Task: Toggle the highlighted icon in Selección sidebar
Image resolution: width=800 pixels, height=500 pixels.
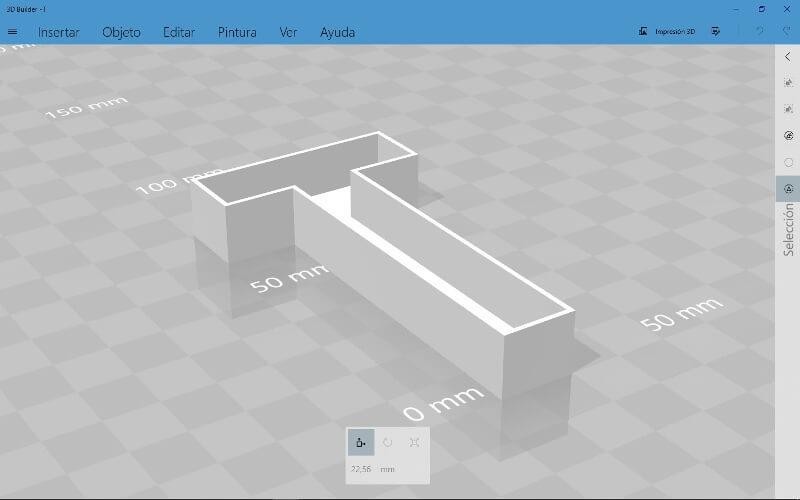Action: [x=788, y=188]
